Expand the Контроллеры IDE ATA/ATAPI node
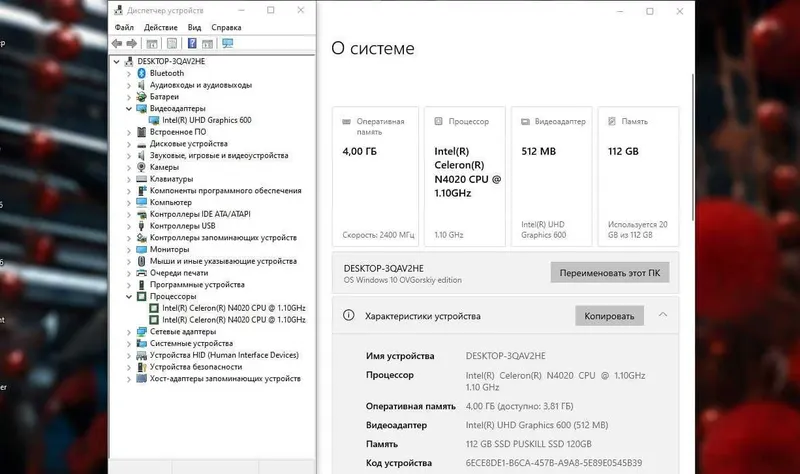 (x=129, y=214)
